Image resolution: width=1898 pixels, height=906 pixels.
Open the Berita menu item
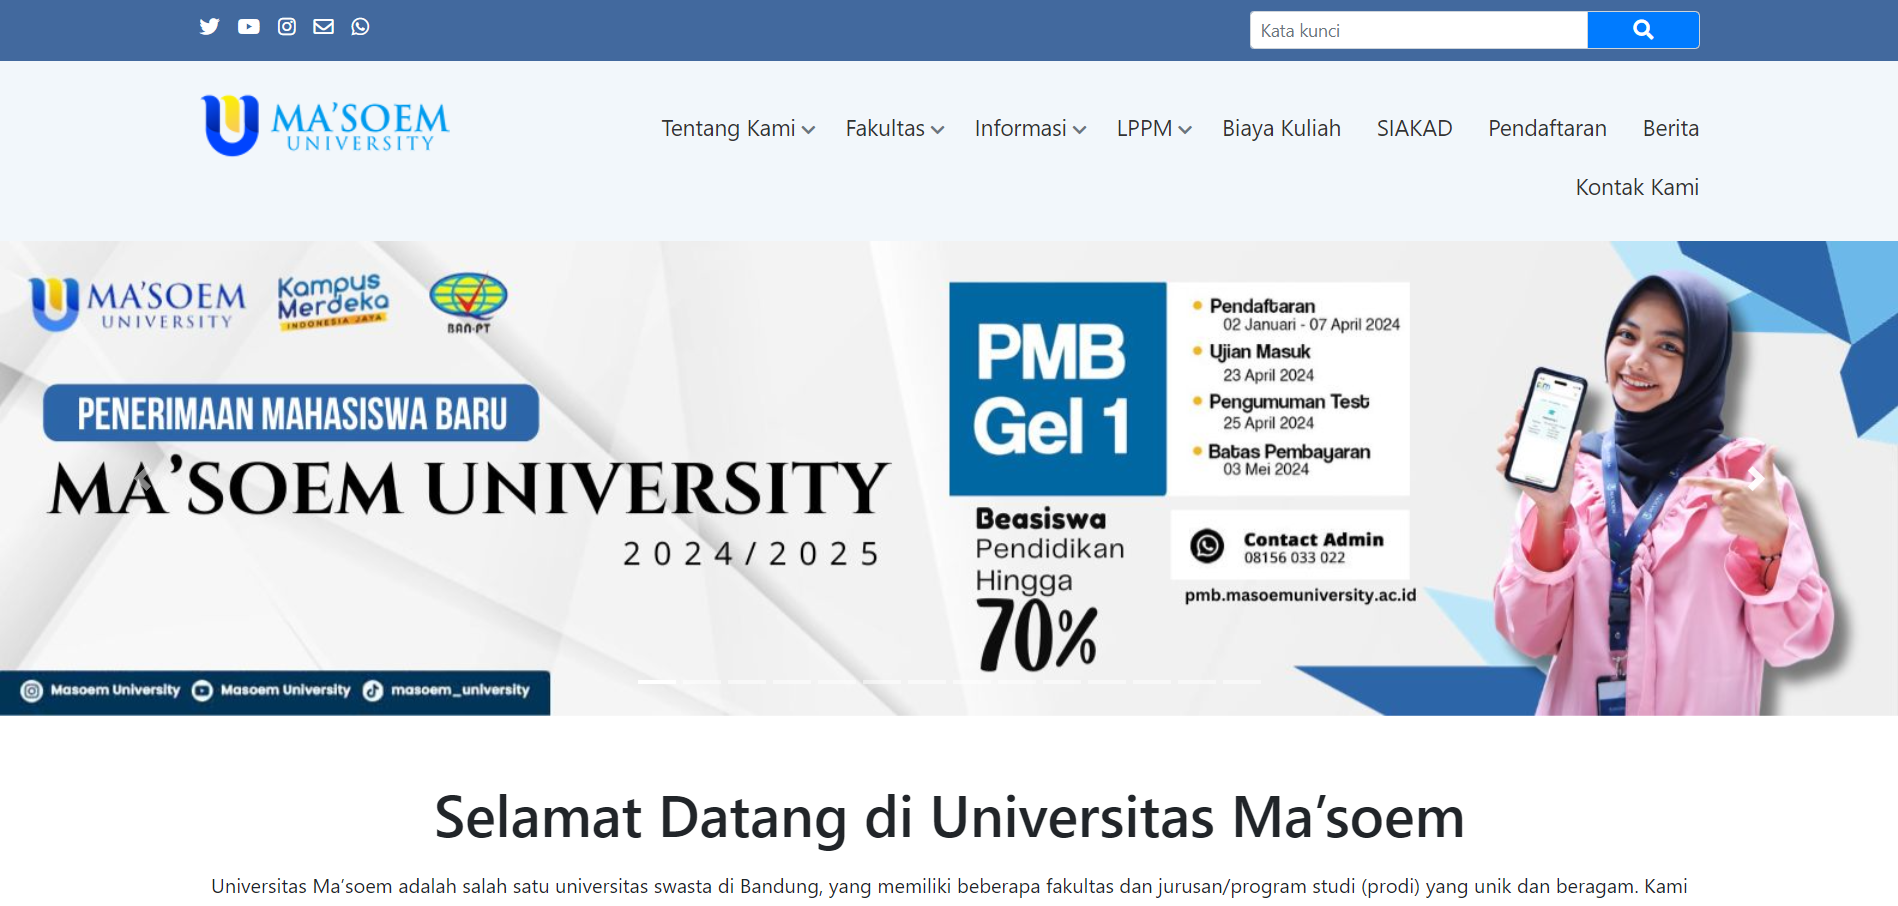pyautogui.click(x=1670, y=128)
